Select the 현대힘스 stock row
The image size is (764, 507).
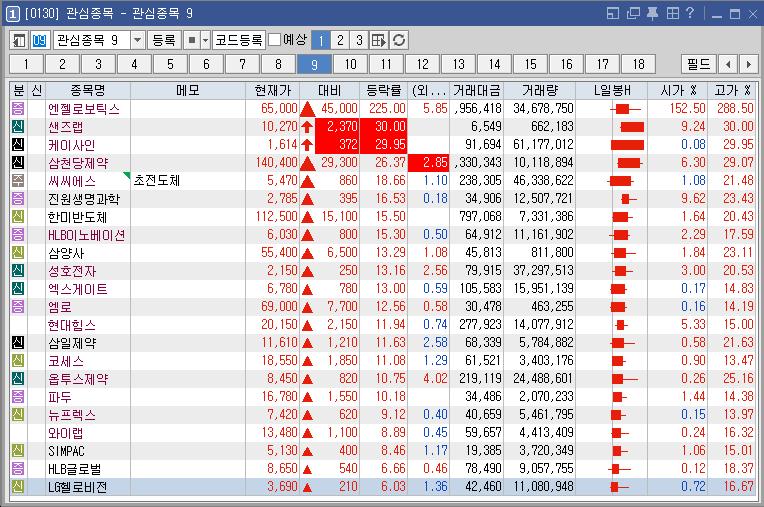click(x=383, y=324)
